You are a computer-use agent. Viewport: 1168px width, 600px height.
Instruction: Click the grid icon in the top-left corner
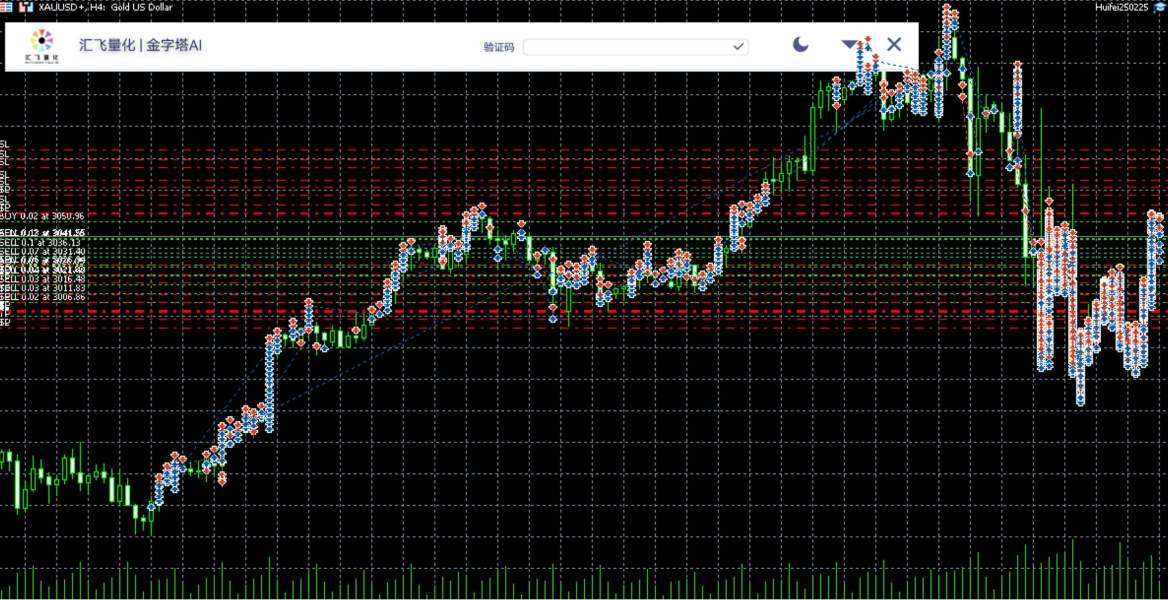(x=6, y=7)
